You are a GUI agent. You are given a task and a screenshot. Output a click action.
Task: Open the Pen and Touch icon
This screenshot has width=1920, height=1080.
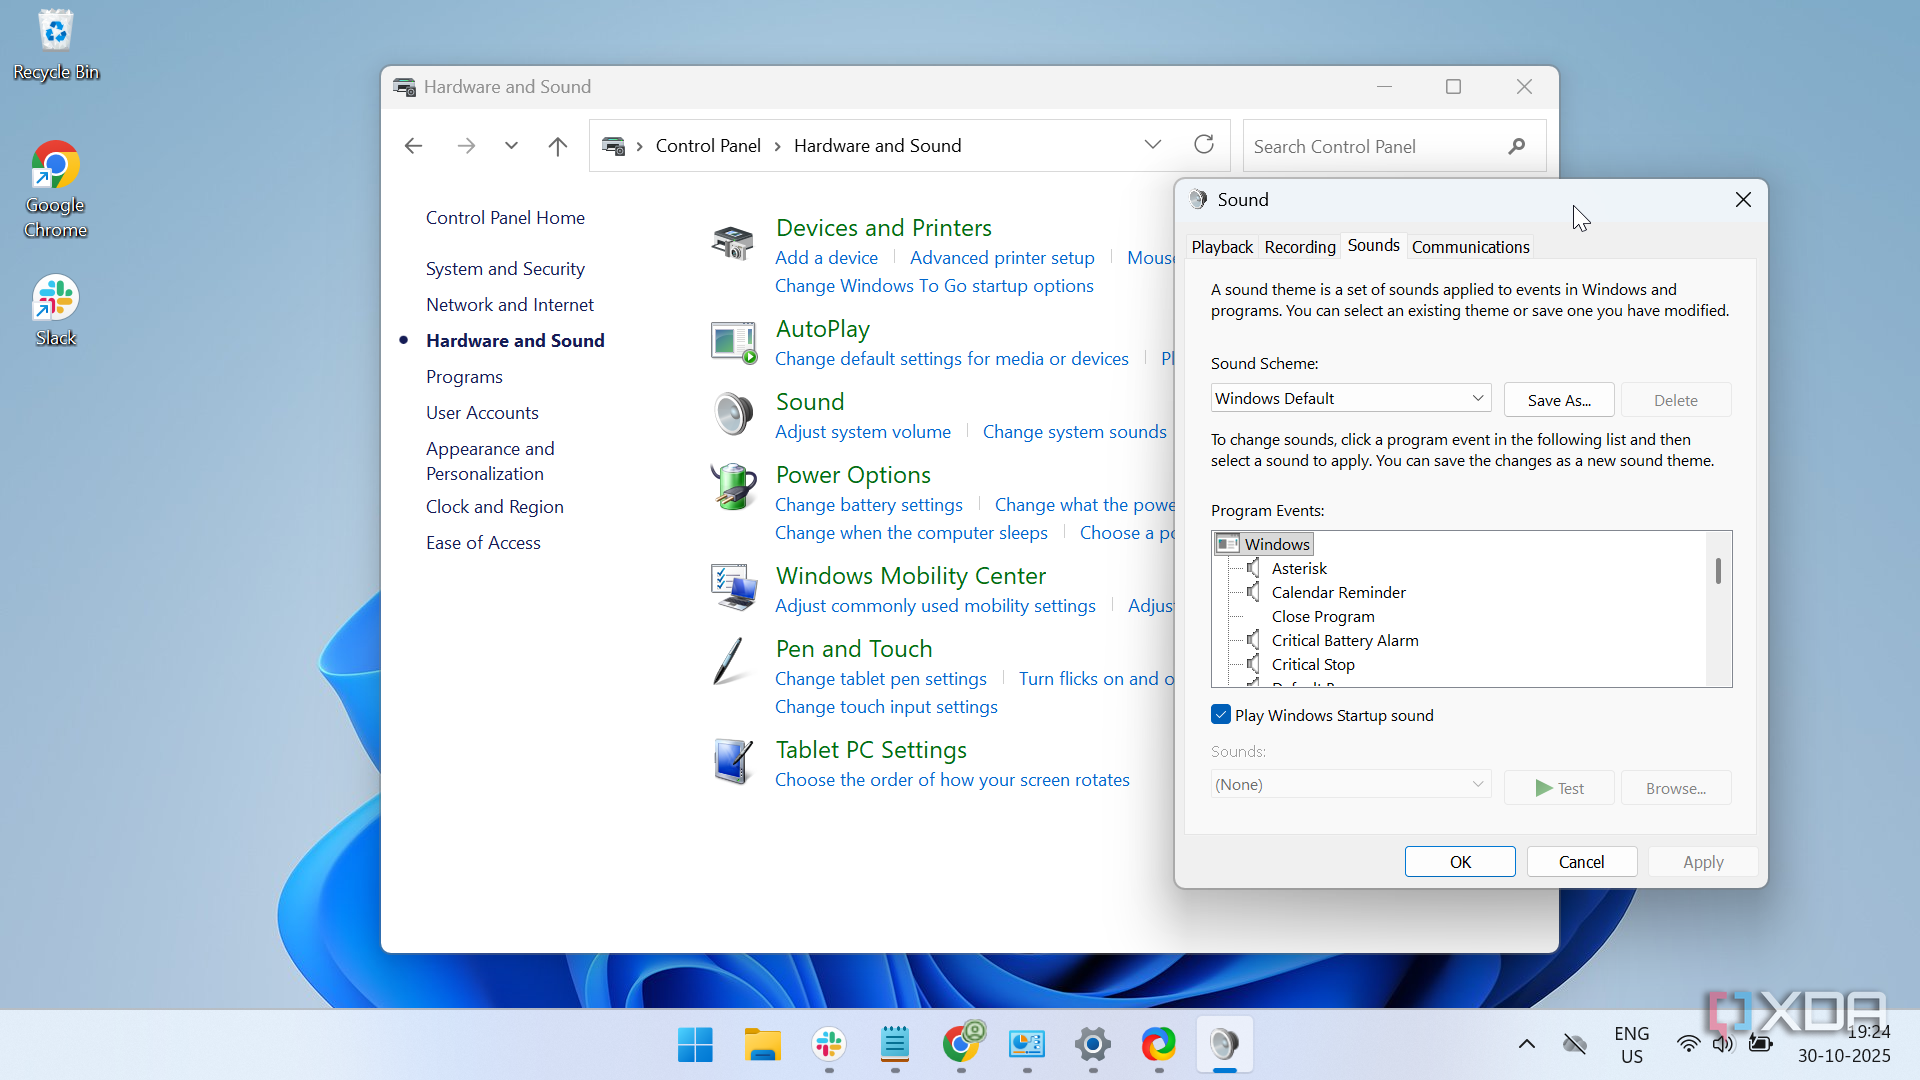click(x=728, y=661)
